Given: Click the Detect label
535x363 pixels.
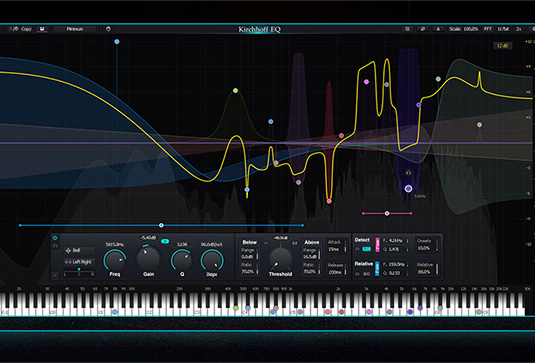Looking at the screenshot, I should tap(362, 240).
